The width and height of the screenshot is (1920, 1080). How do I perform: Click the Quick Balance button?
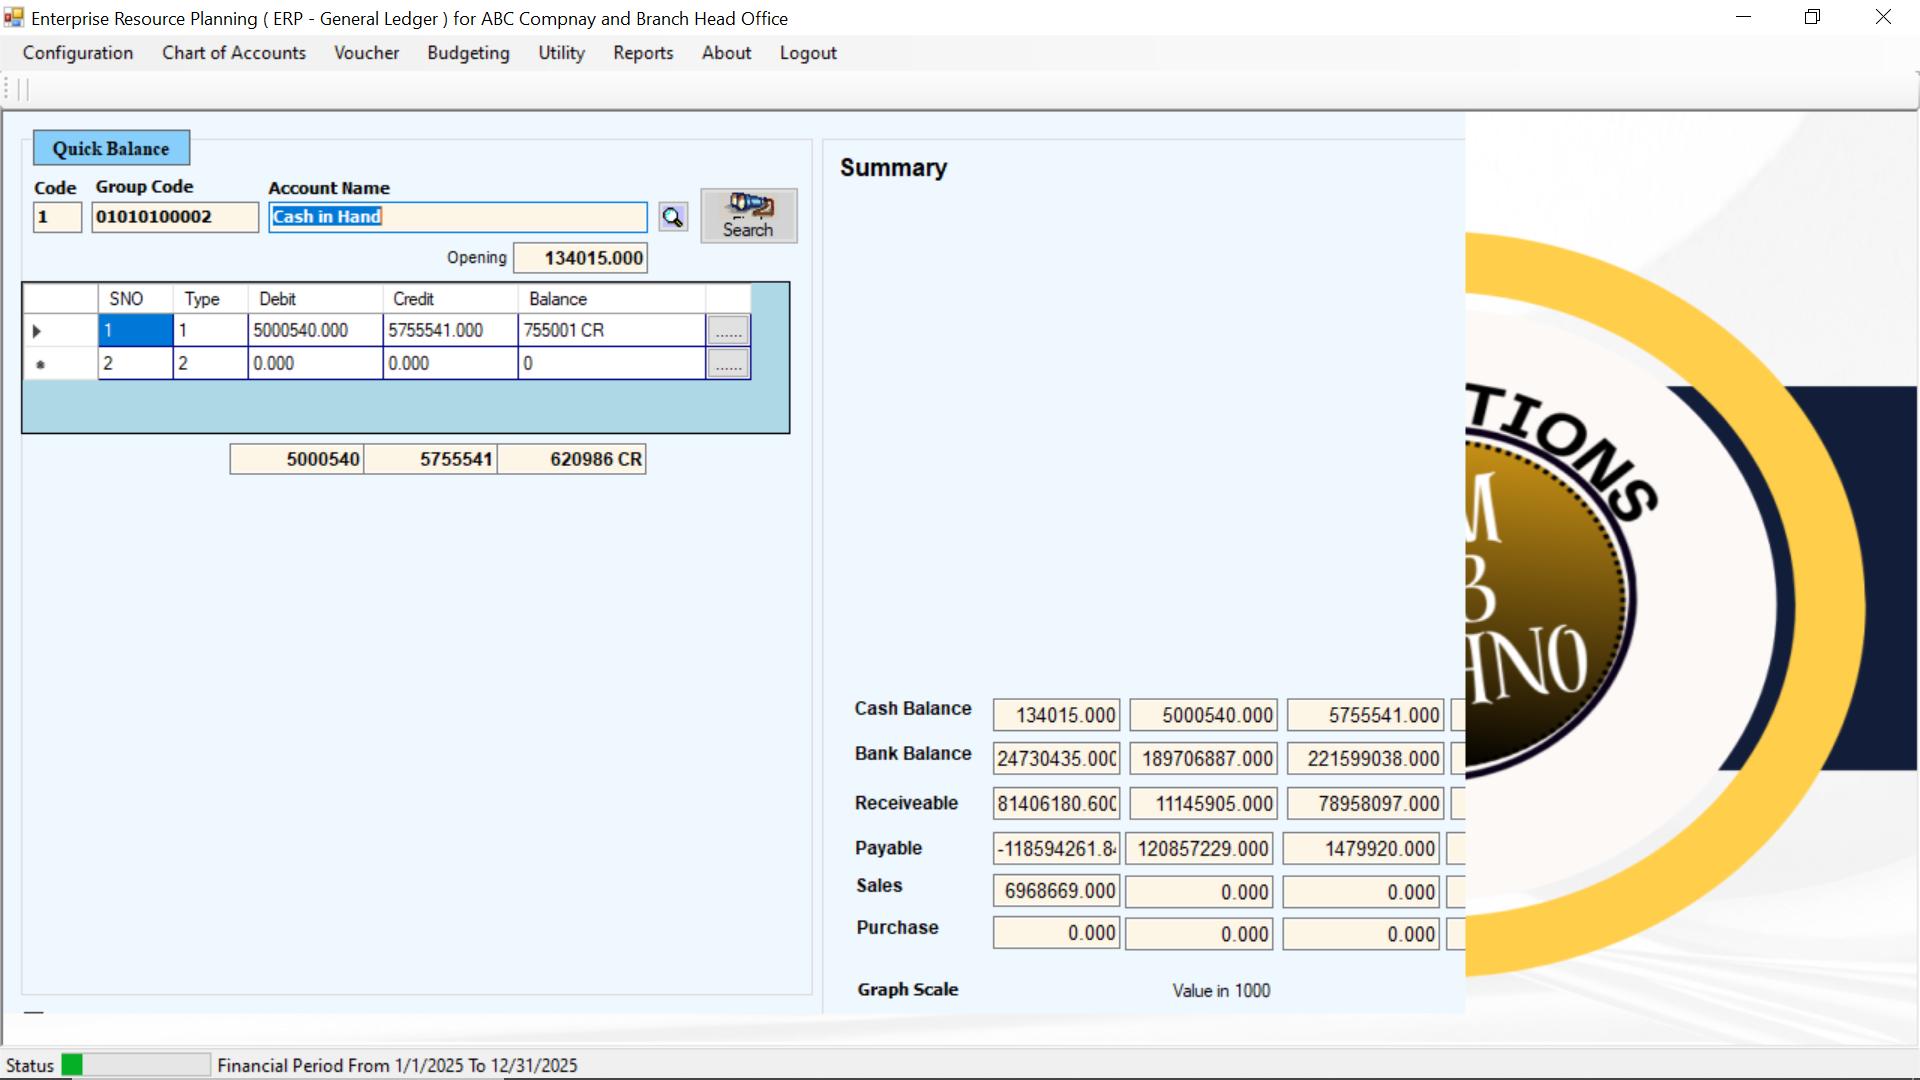pos(111,149)
